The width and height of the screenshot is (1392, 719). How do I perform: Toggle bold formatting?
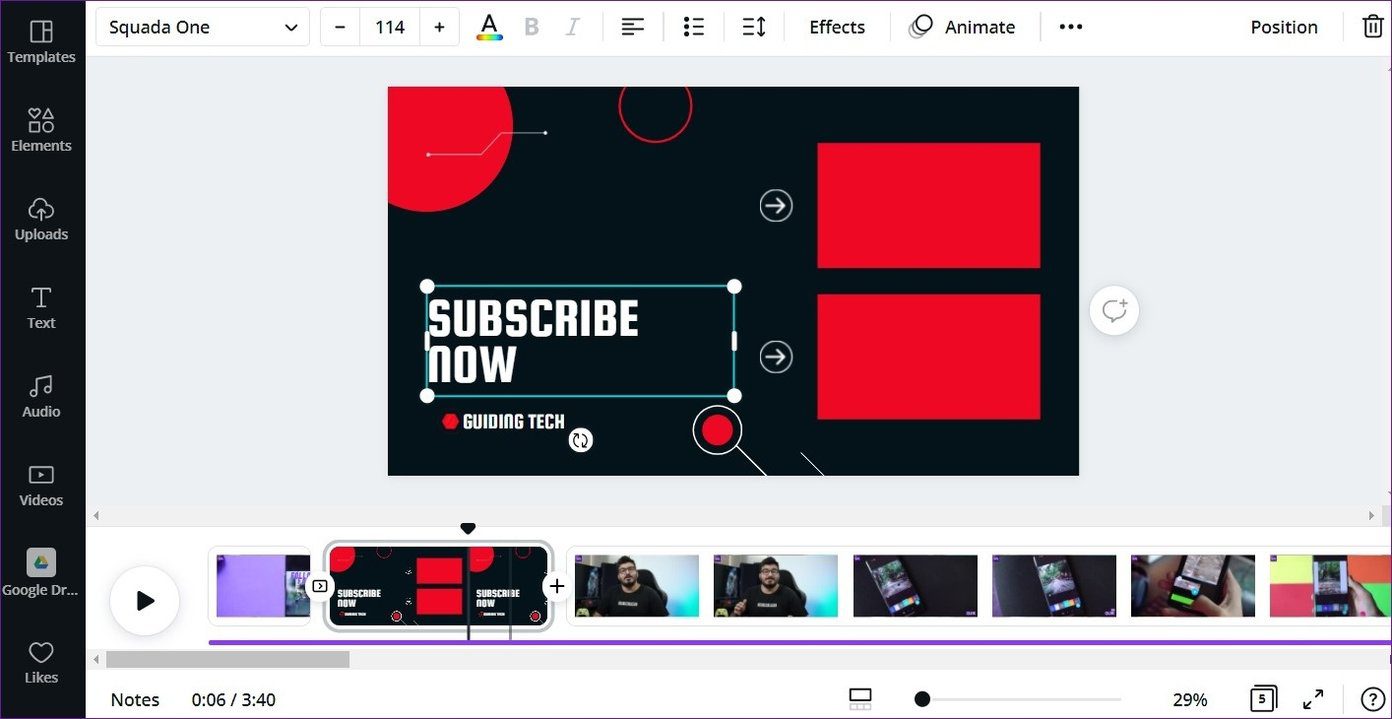pyautogui.click(x=532, y=27)
